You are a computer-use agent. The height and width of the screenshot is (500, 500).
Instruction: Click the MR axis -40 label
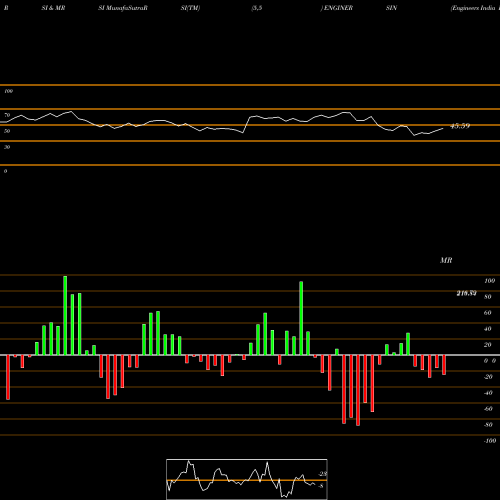pos(488,393)
